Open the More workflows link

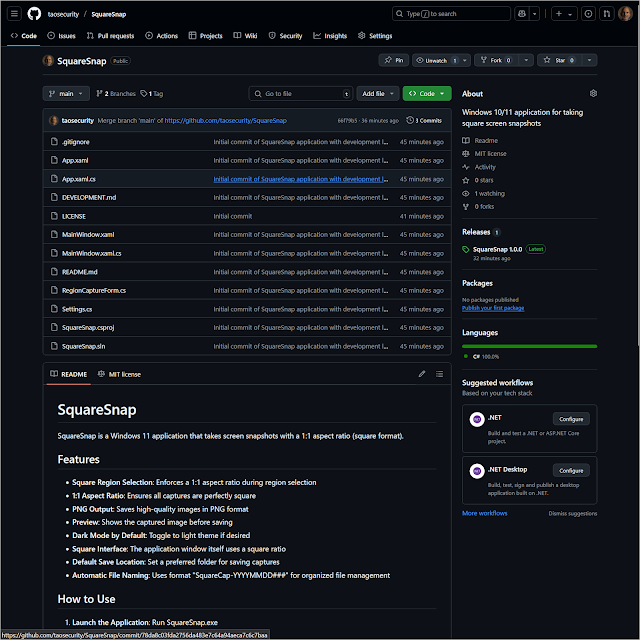click(x=484, y=513)
